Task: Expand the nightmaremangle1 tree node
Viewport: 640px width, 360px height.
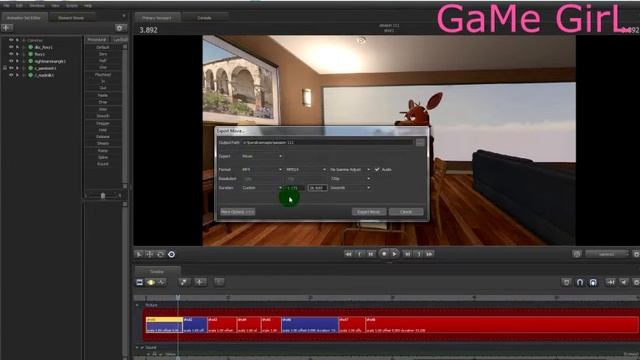Action: [24, 61]
